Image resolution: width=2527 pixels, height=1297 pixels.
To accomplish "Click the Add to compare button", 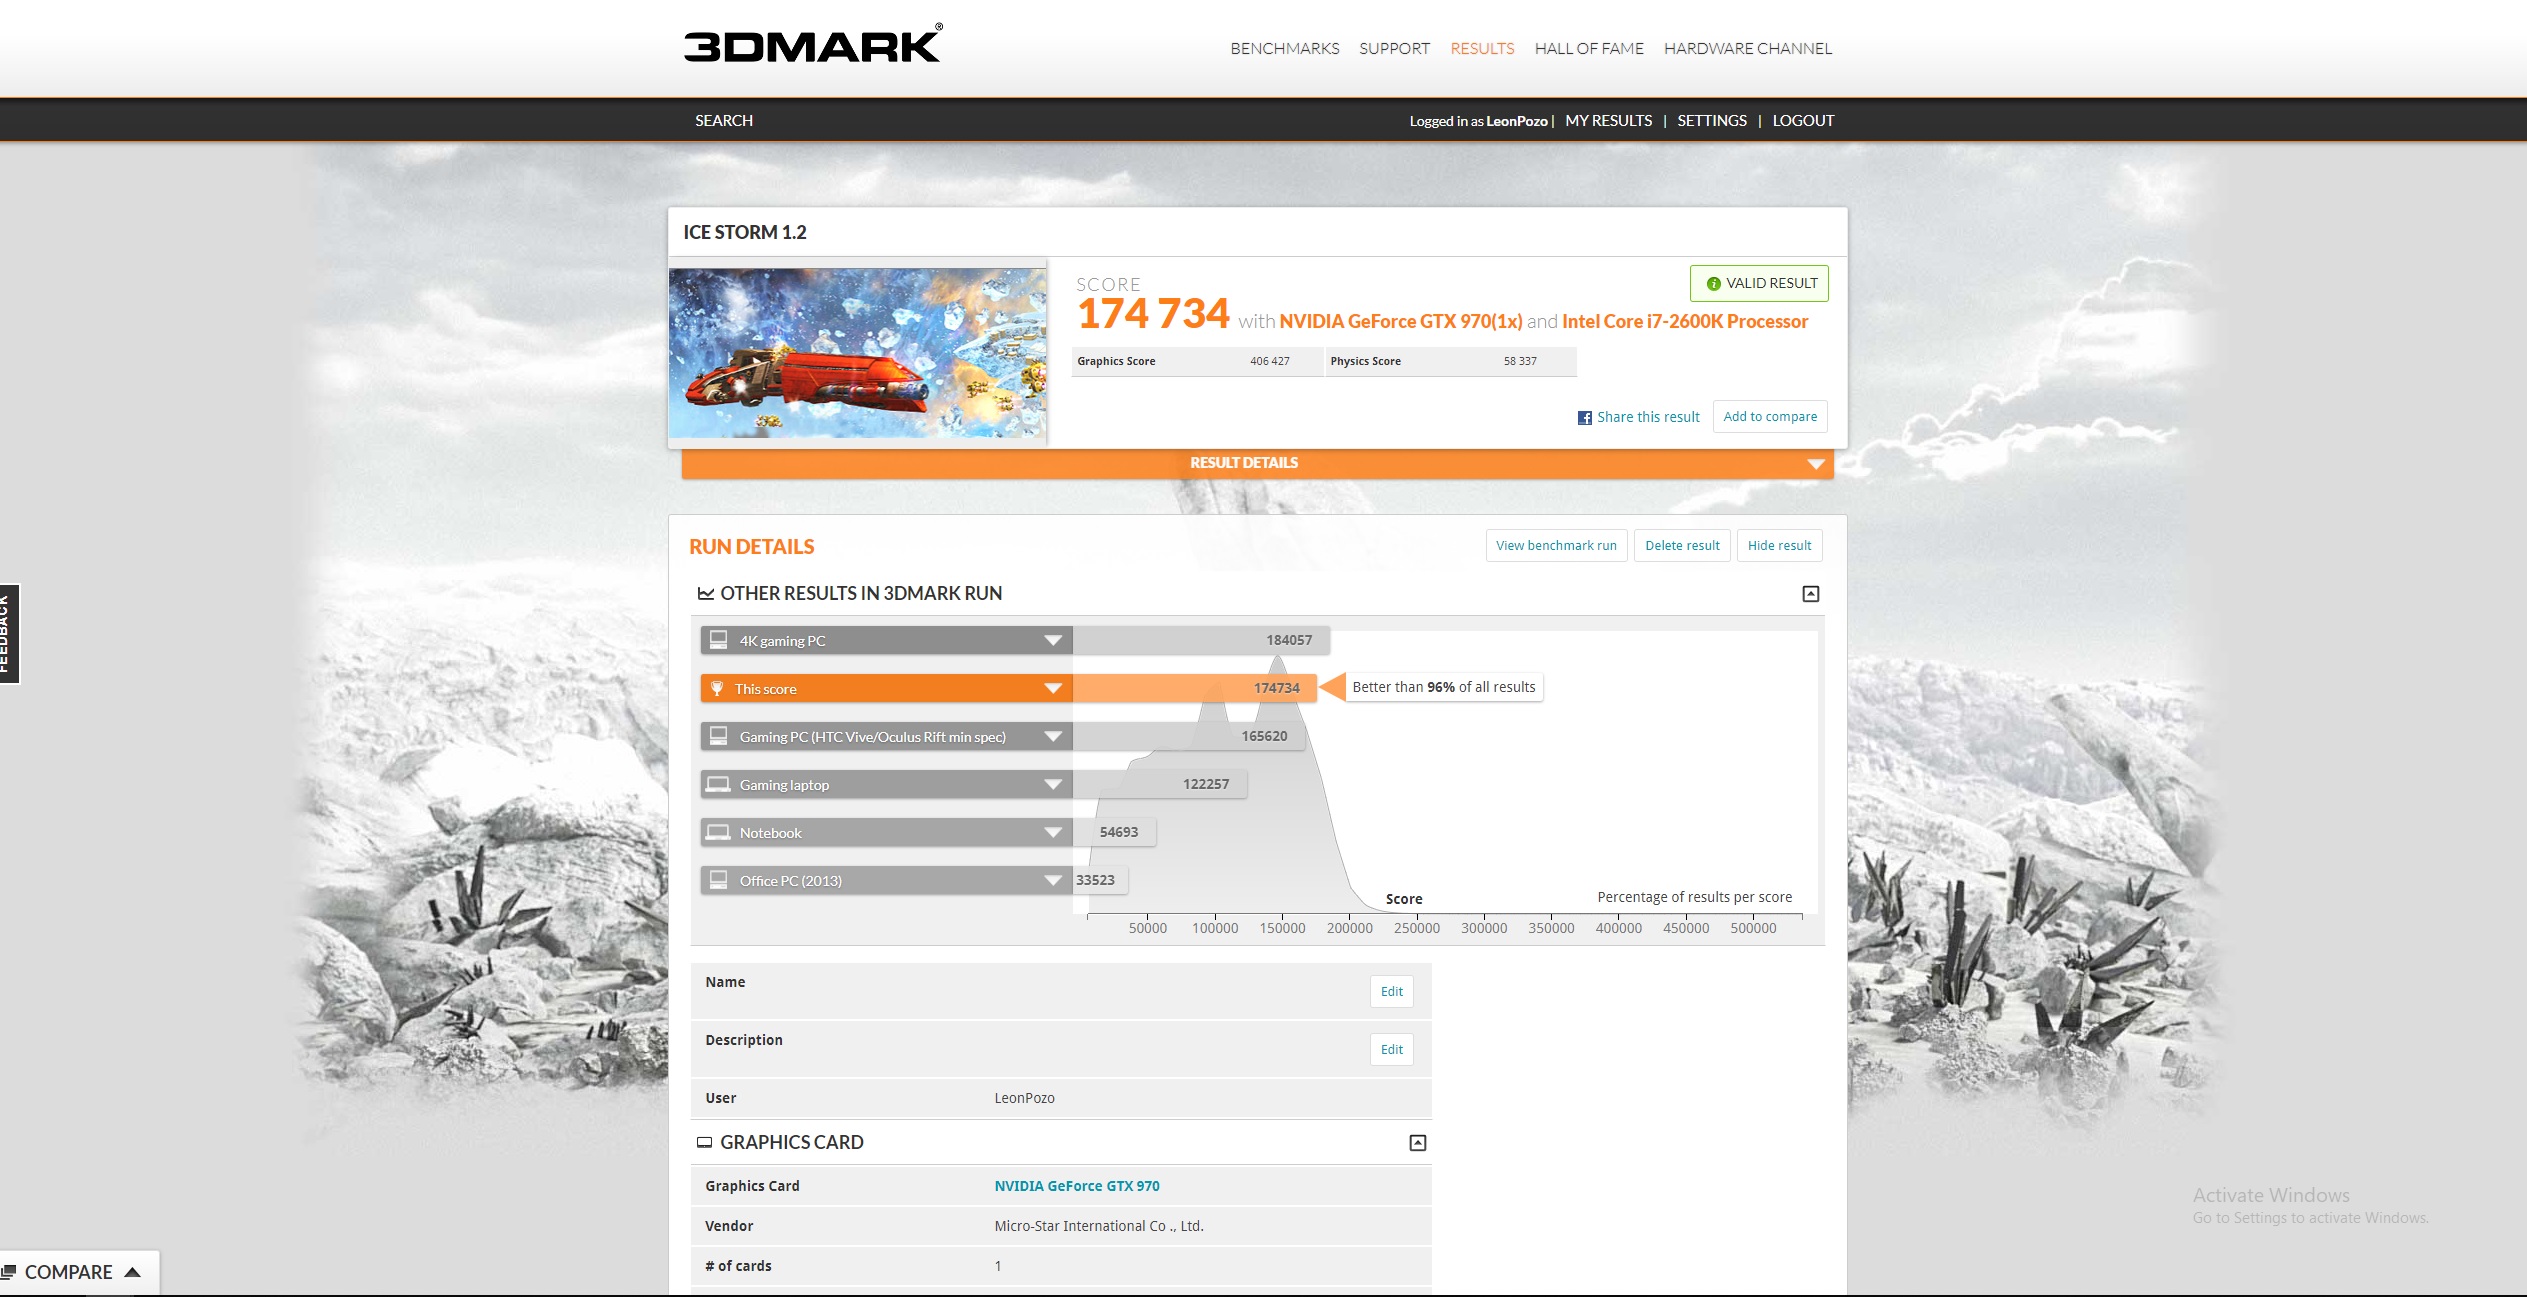I will [x=1770, y=417].
